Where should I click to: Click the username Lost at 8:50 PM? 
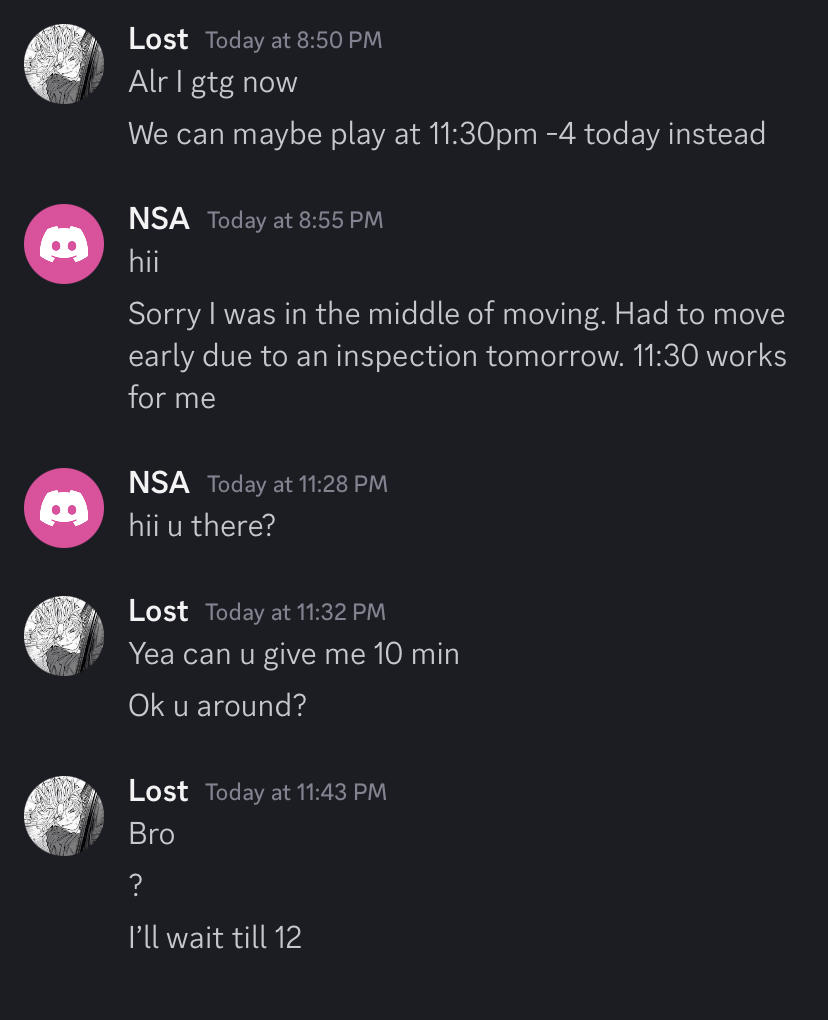coord(158,39)
